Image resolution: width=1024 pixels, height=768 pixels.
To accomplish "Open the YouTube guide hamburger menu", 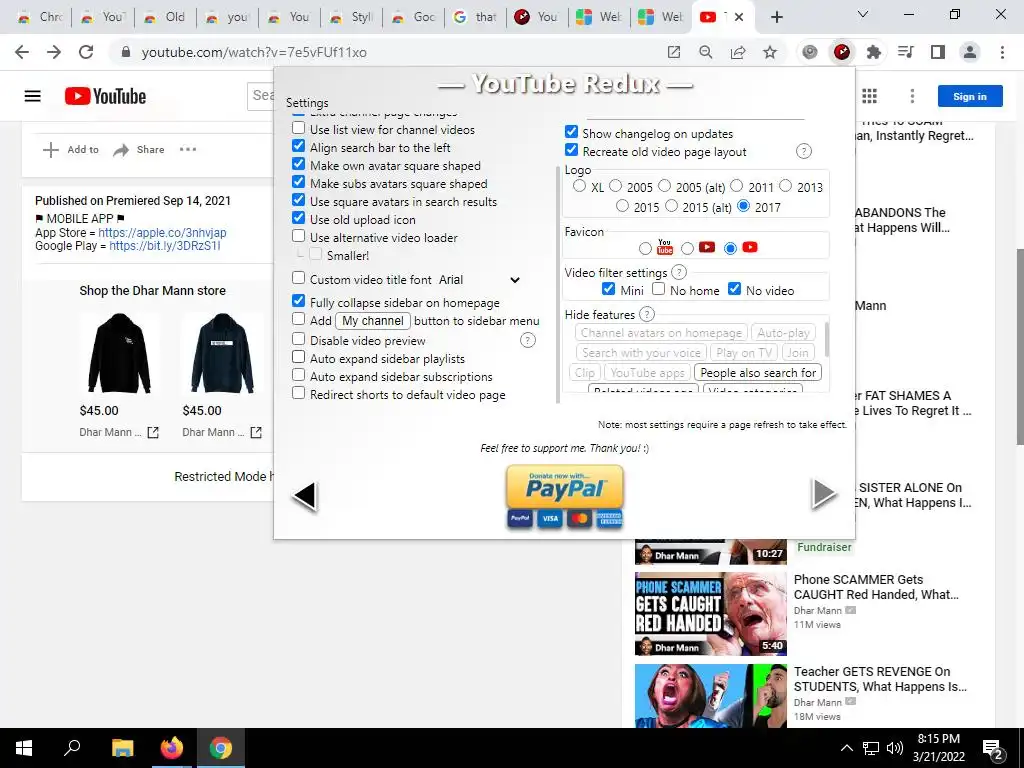I will click(x=33, y=97).
